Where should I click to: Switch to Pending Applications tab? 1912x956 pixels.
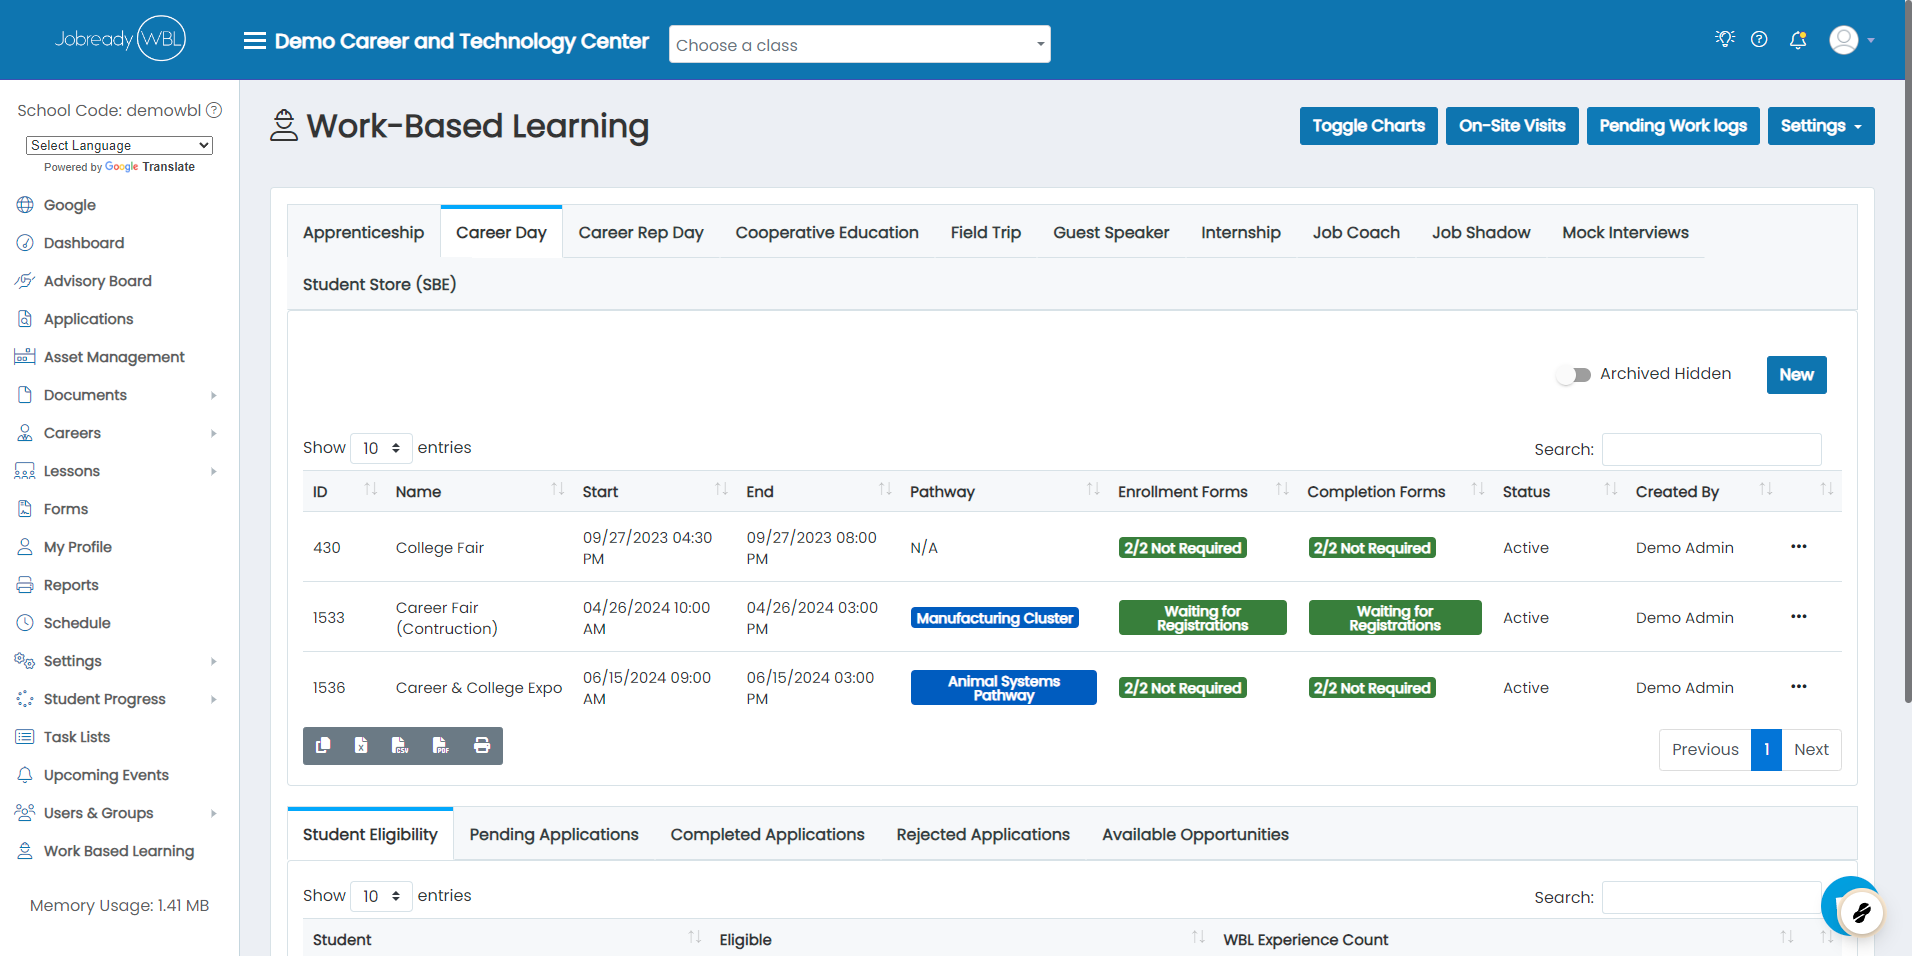tap(554, 834)
